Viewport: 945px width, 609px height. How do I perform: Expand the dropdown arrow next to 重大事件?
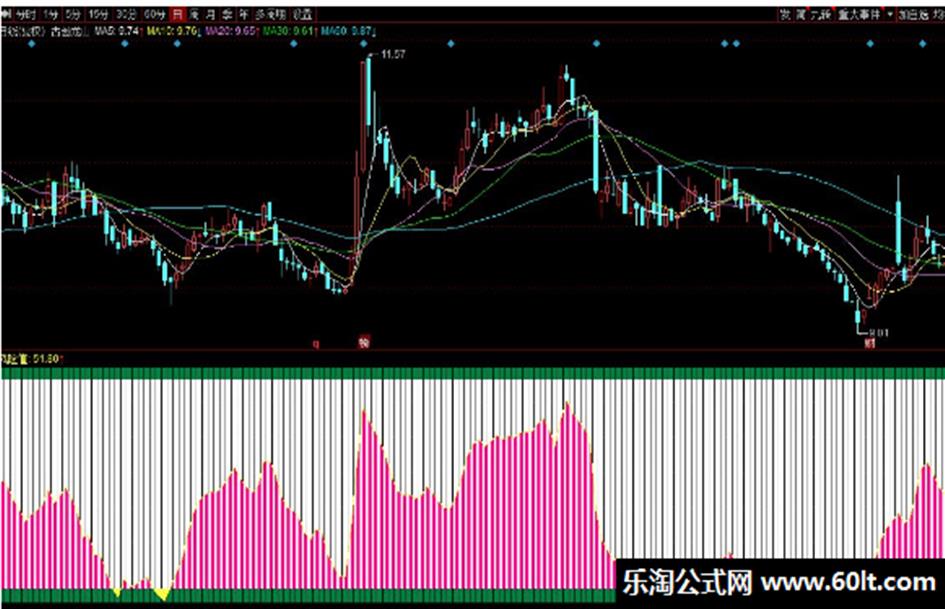coord(890,14)
